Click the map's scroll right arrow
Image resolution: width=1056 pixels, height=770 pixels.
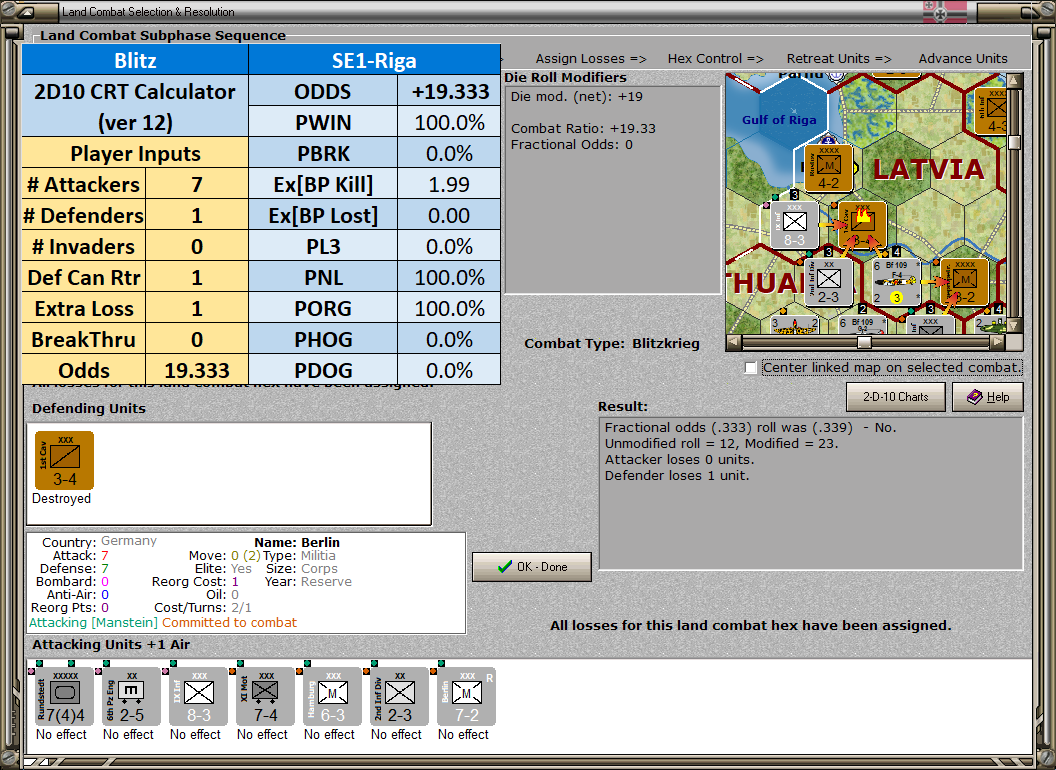(x=999, y=342)
